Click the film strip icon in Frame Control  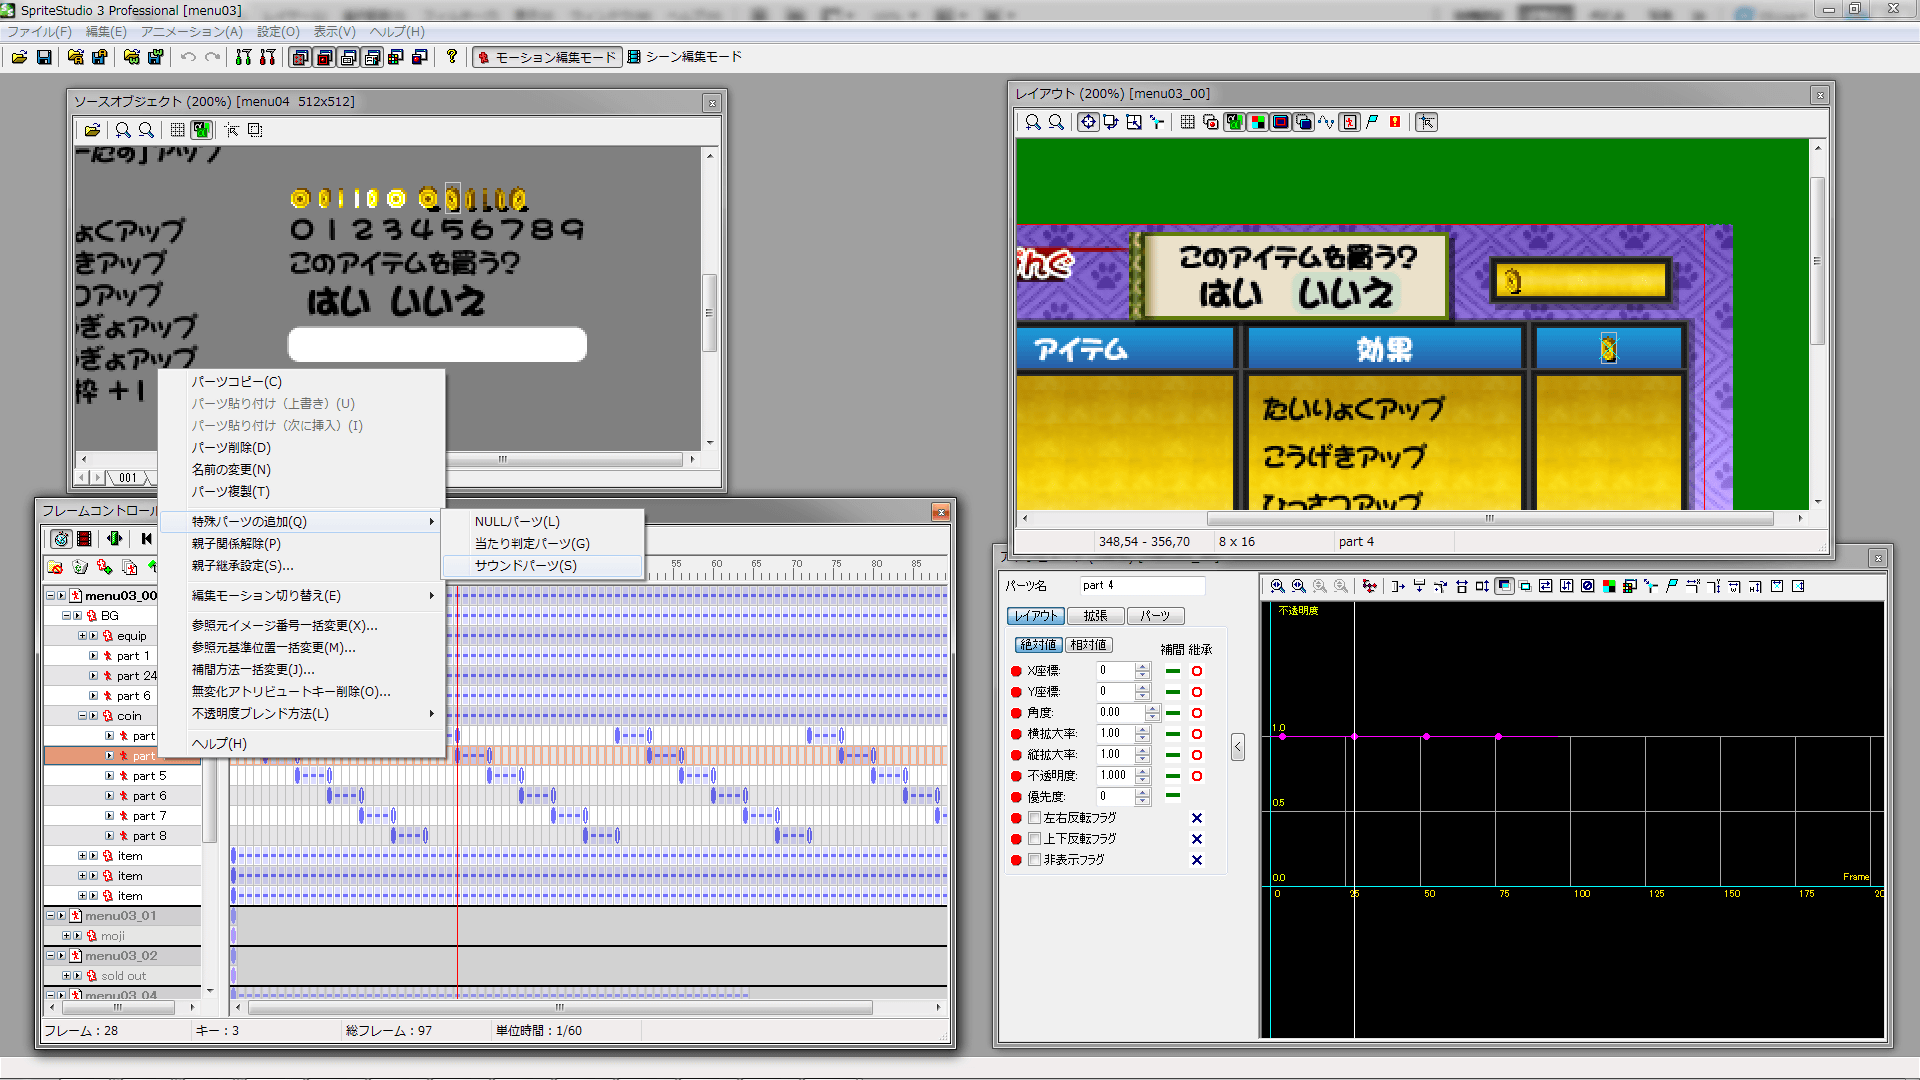(x=85, y=539)
